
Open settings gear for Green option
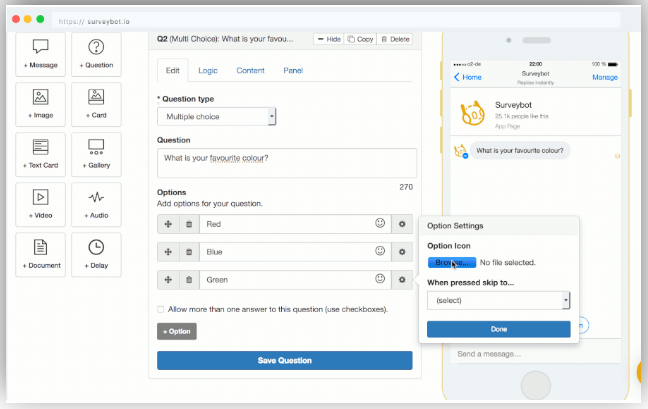click(x=402, y=280)
